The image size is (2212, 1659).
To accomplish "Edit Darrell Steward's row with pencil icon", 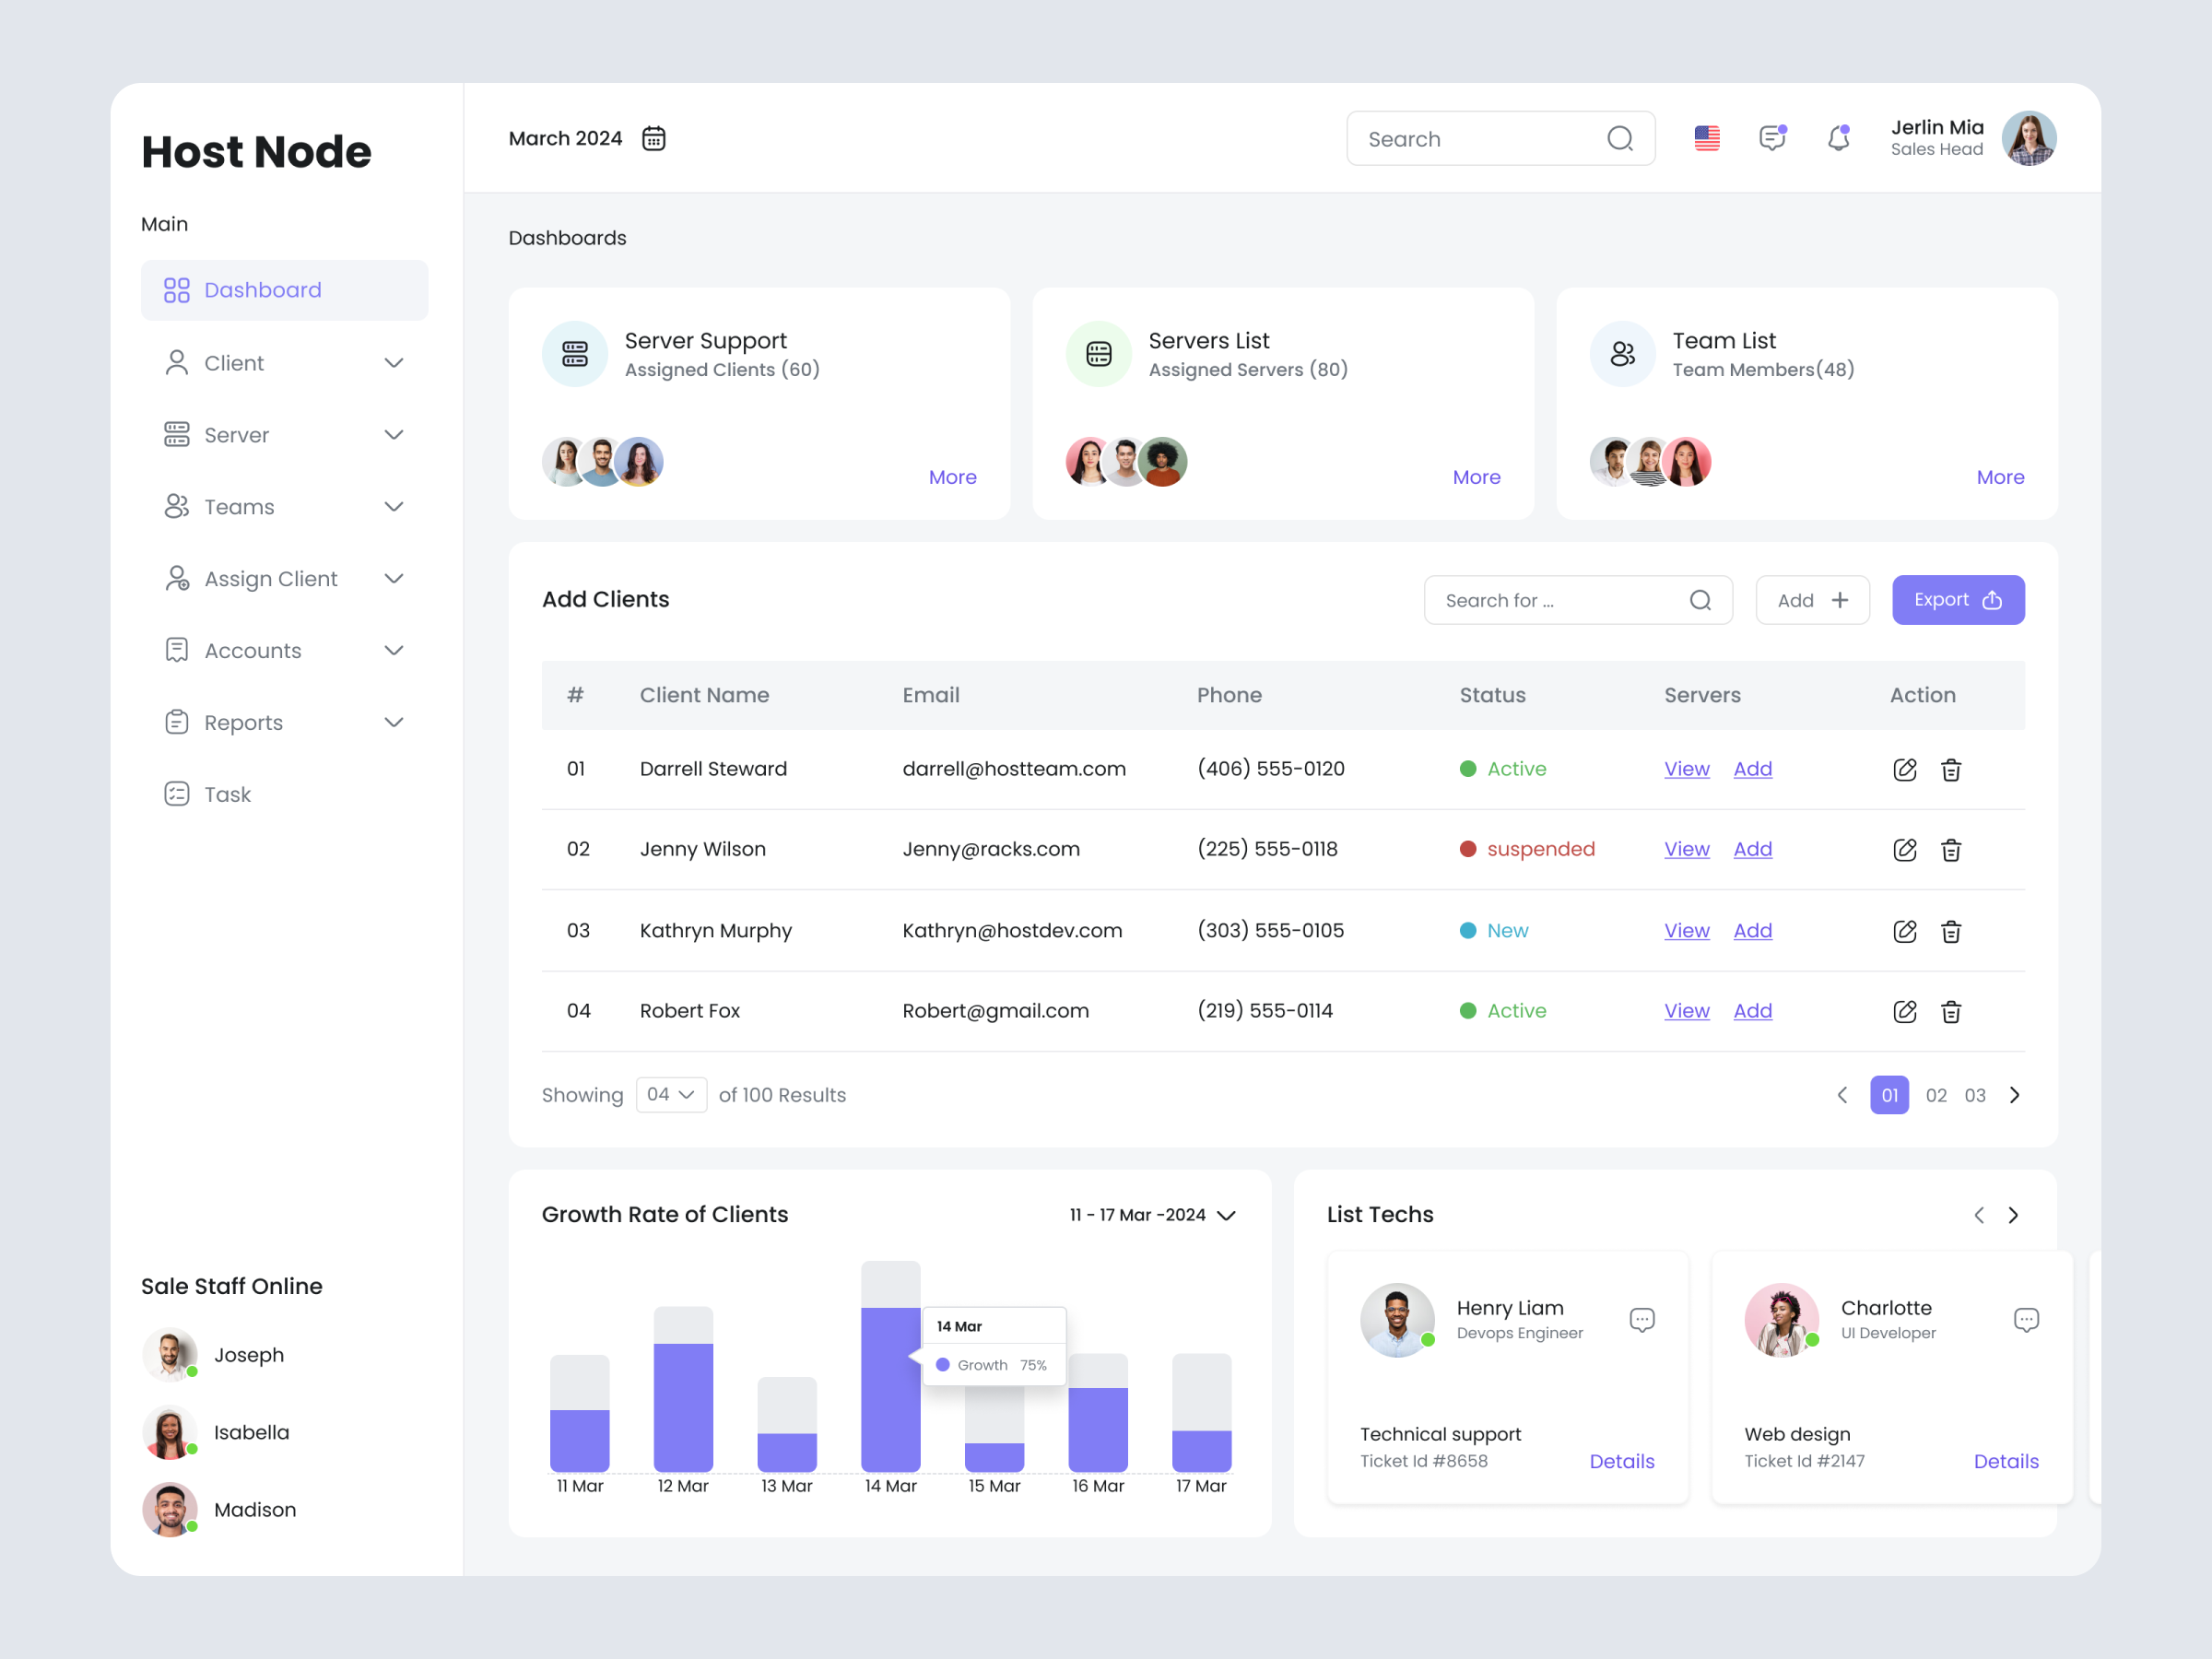I will pos(1904,769).
